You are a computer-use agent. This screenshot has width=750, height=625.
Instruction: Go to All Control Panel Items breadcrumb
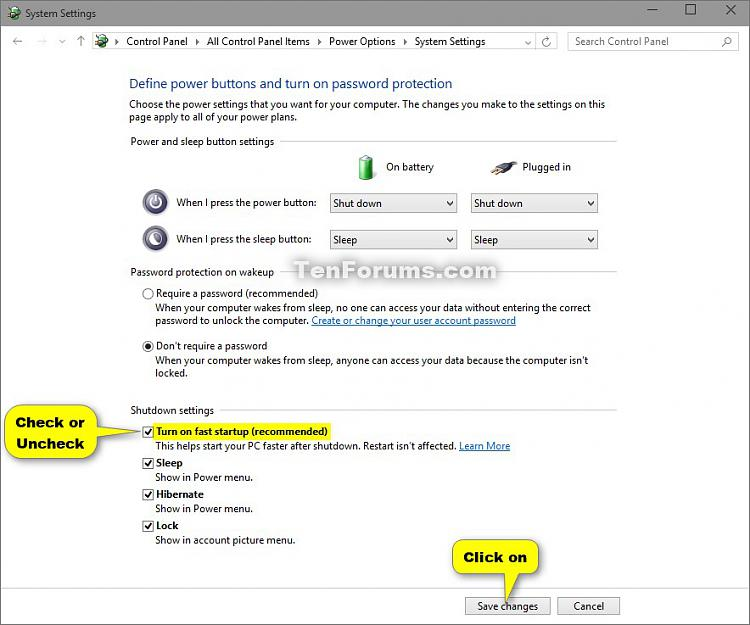pos(258,42)
